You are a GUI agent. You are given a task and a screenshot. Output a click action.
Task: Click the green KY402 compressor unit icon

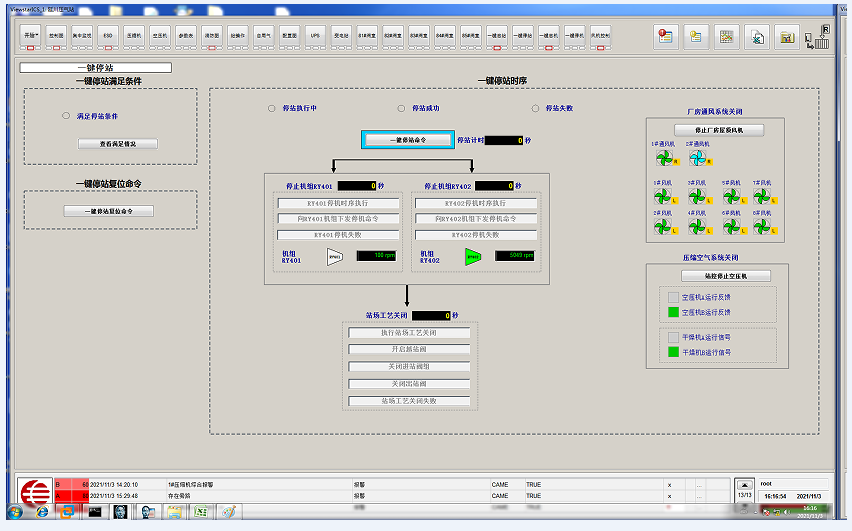(473, 257)
